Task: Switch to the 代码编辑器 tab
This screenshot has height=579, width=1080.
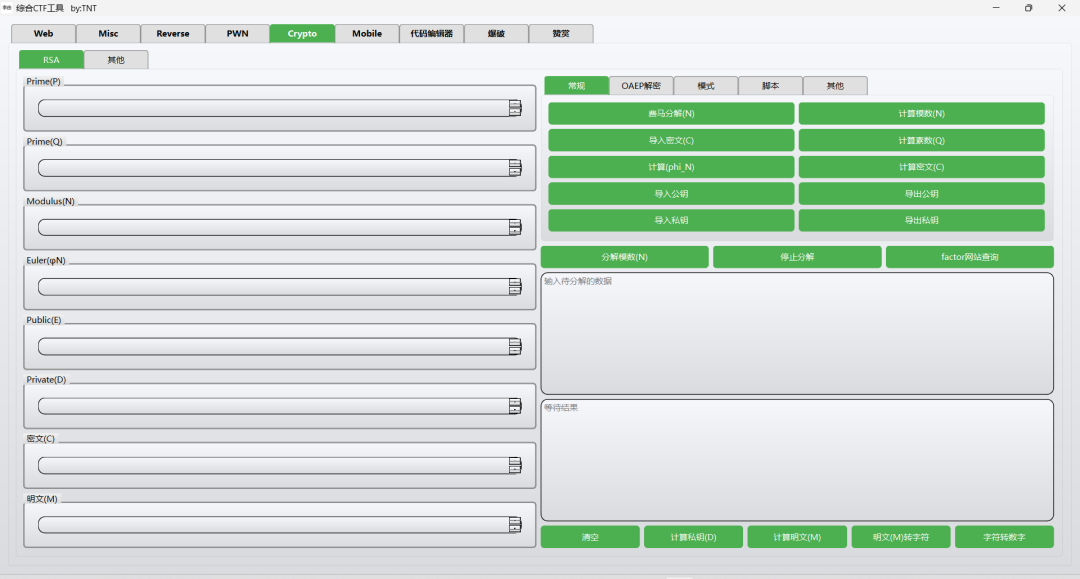Action: coord(432,34)
